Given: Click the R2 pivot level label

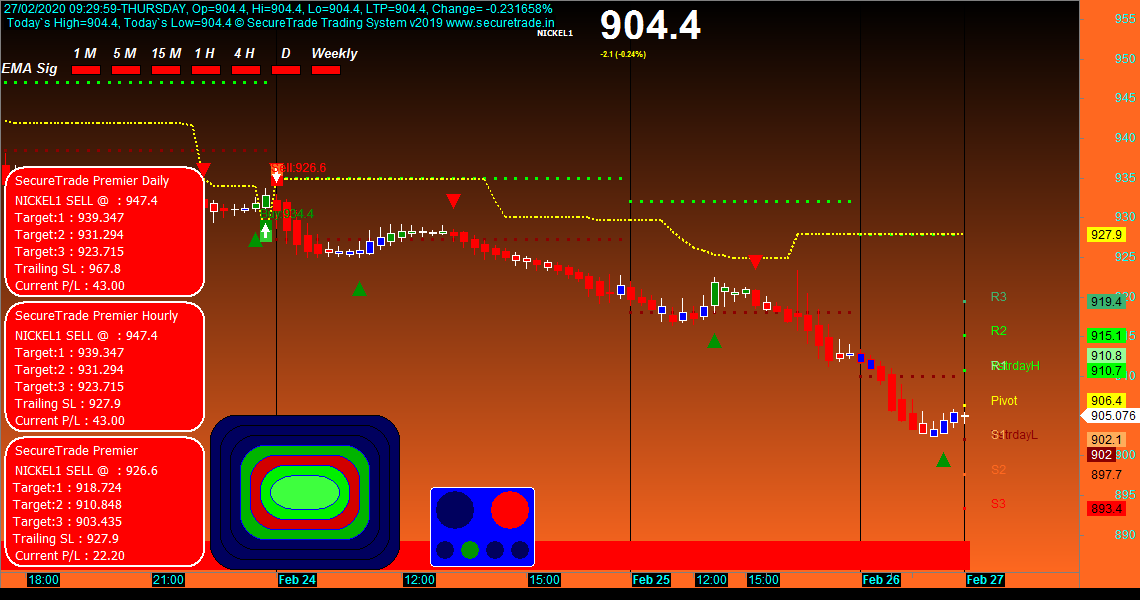Looking at the screenshot, I should [999, 331].
